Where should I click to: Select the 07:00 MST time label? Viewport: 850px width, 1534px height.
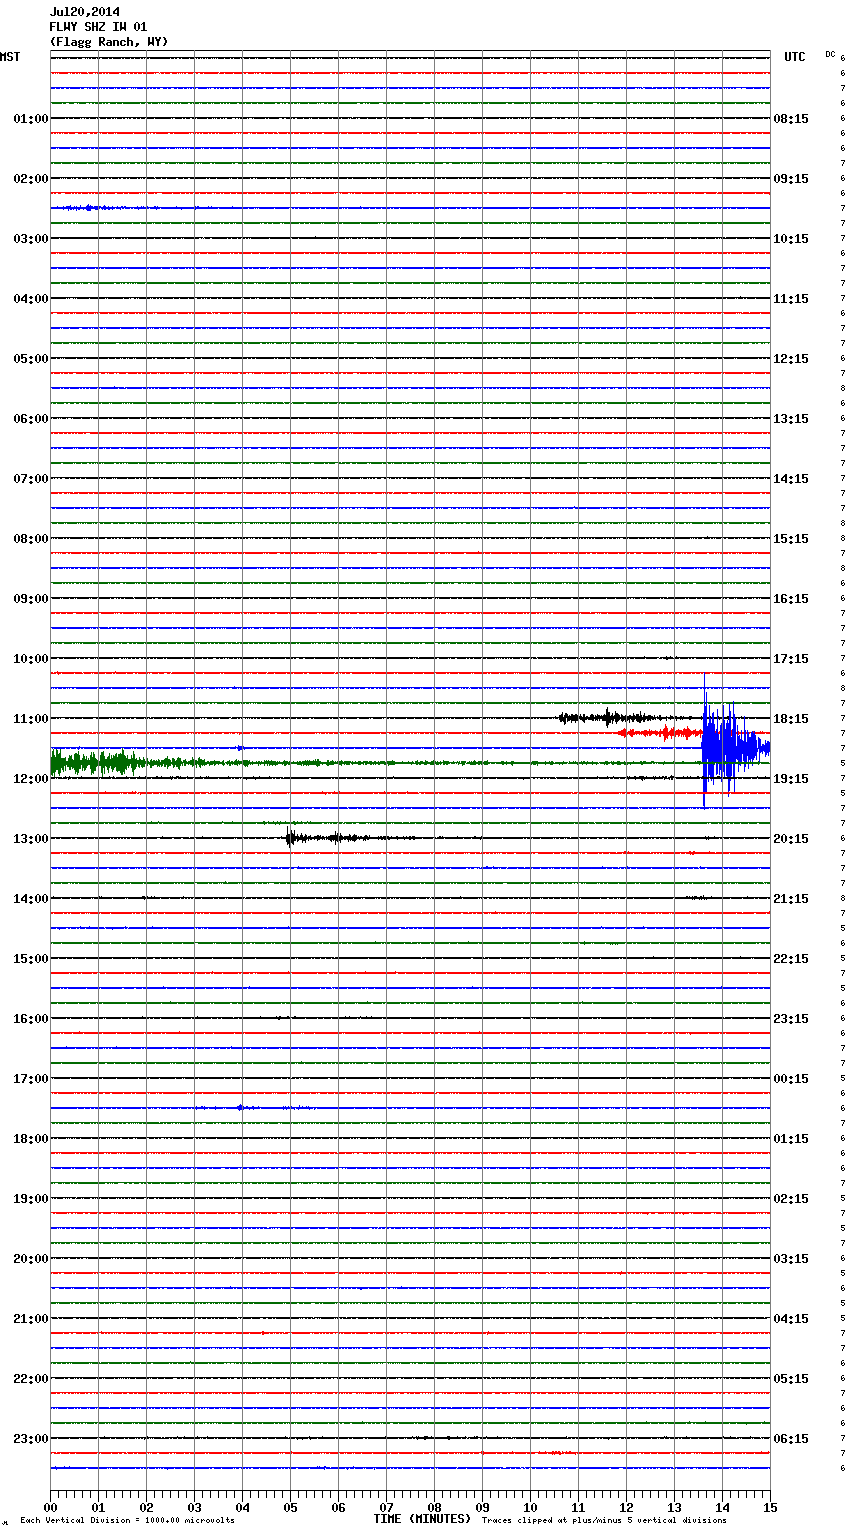(30, 479)
